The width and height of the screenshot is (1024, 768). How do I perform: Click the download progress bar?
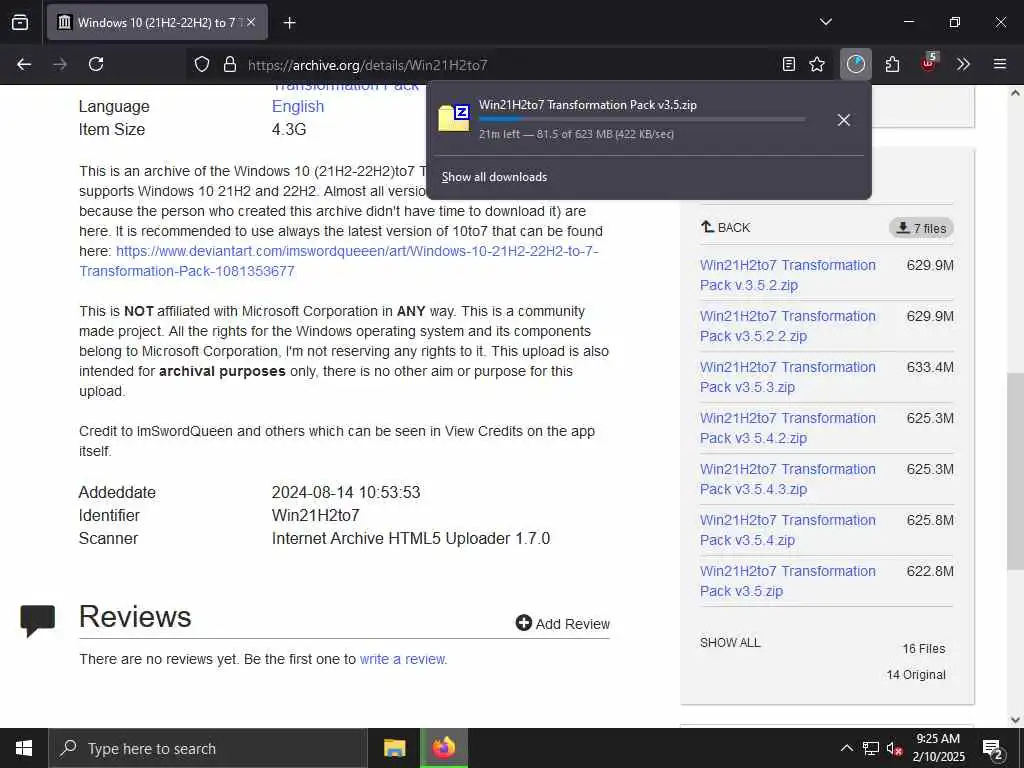coord(642,119)
